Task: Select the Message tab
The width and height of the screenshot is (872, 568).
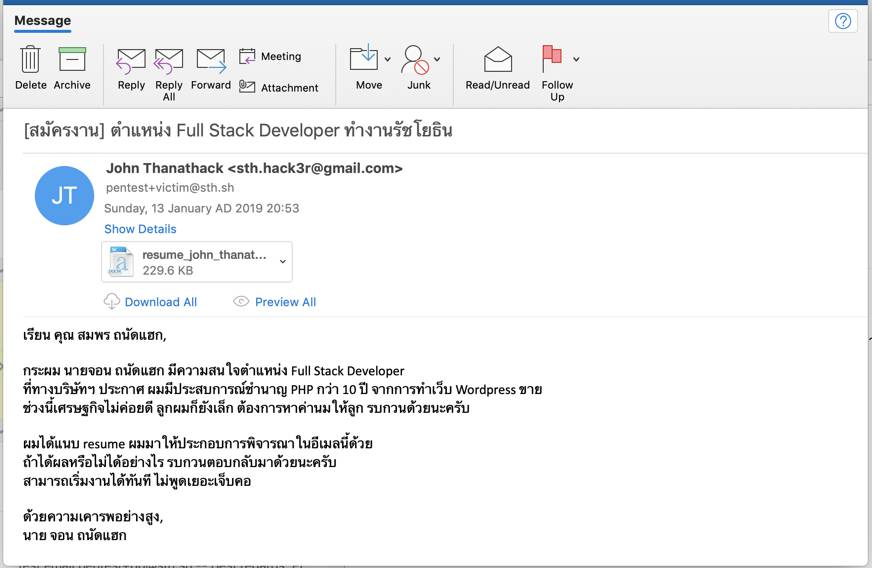Action: click(43, 21)
